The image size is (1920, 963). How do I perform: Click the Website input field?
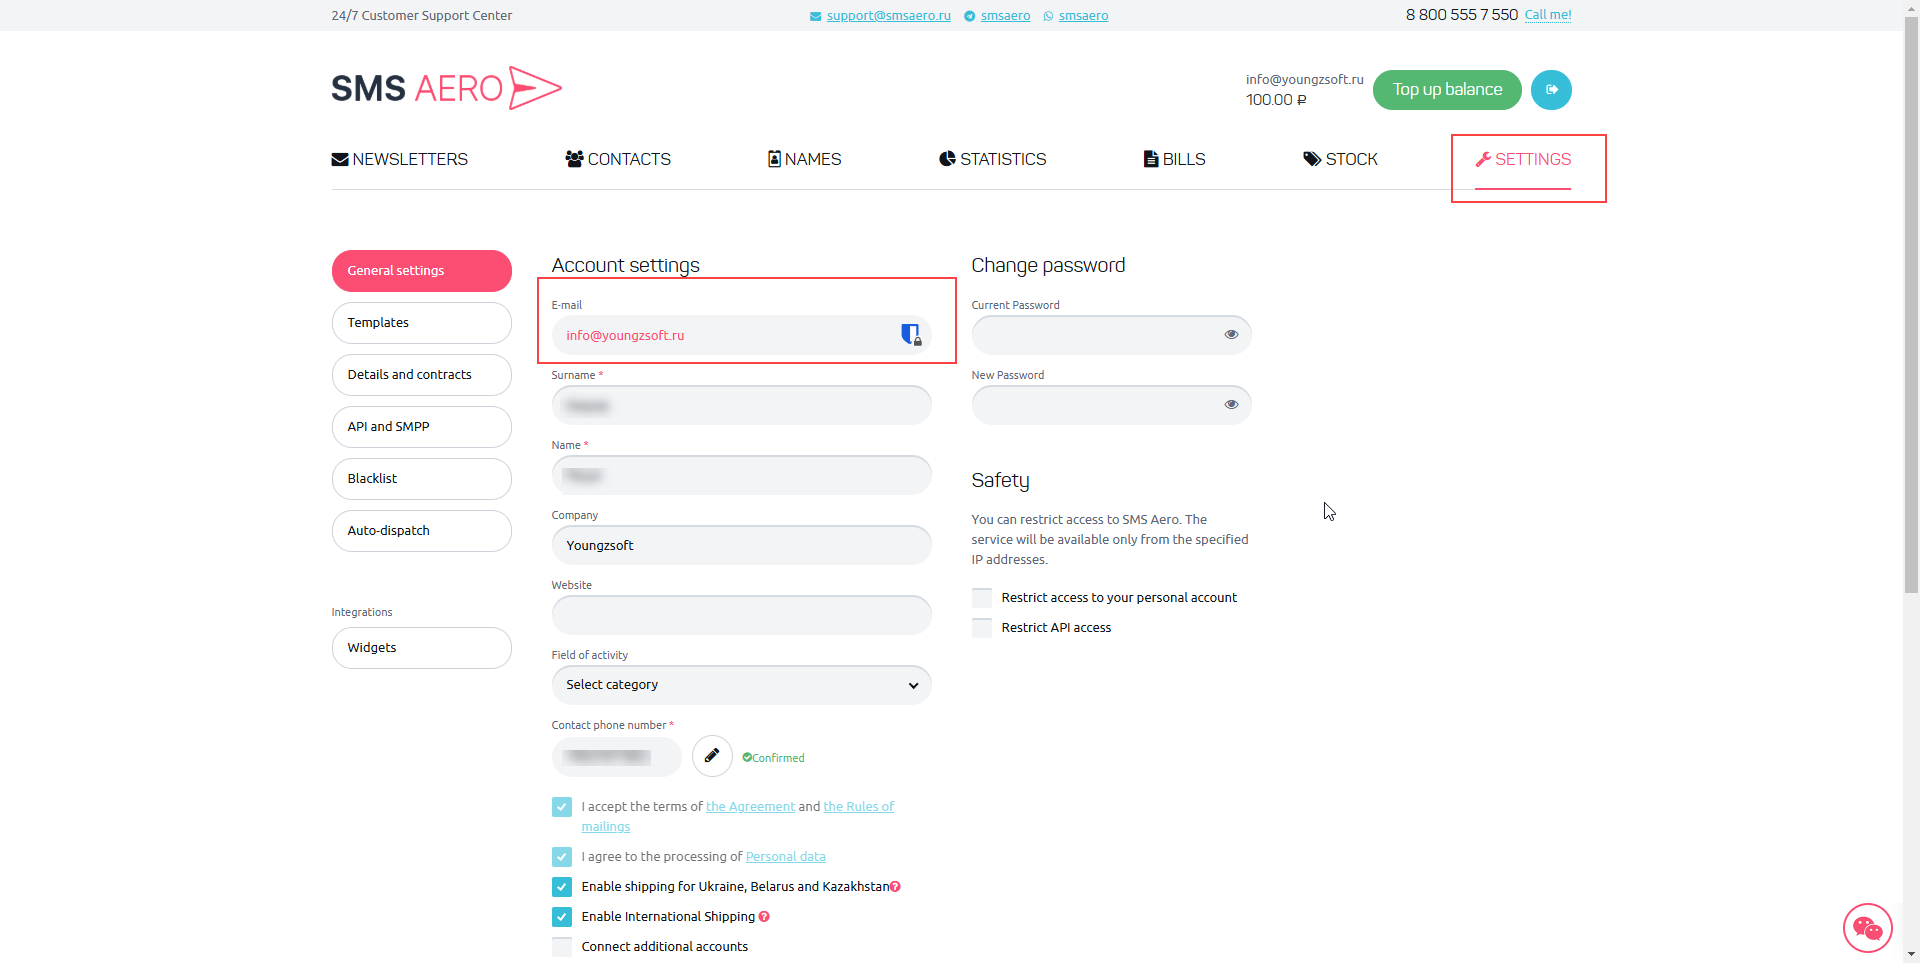pos(741,615)
